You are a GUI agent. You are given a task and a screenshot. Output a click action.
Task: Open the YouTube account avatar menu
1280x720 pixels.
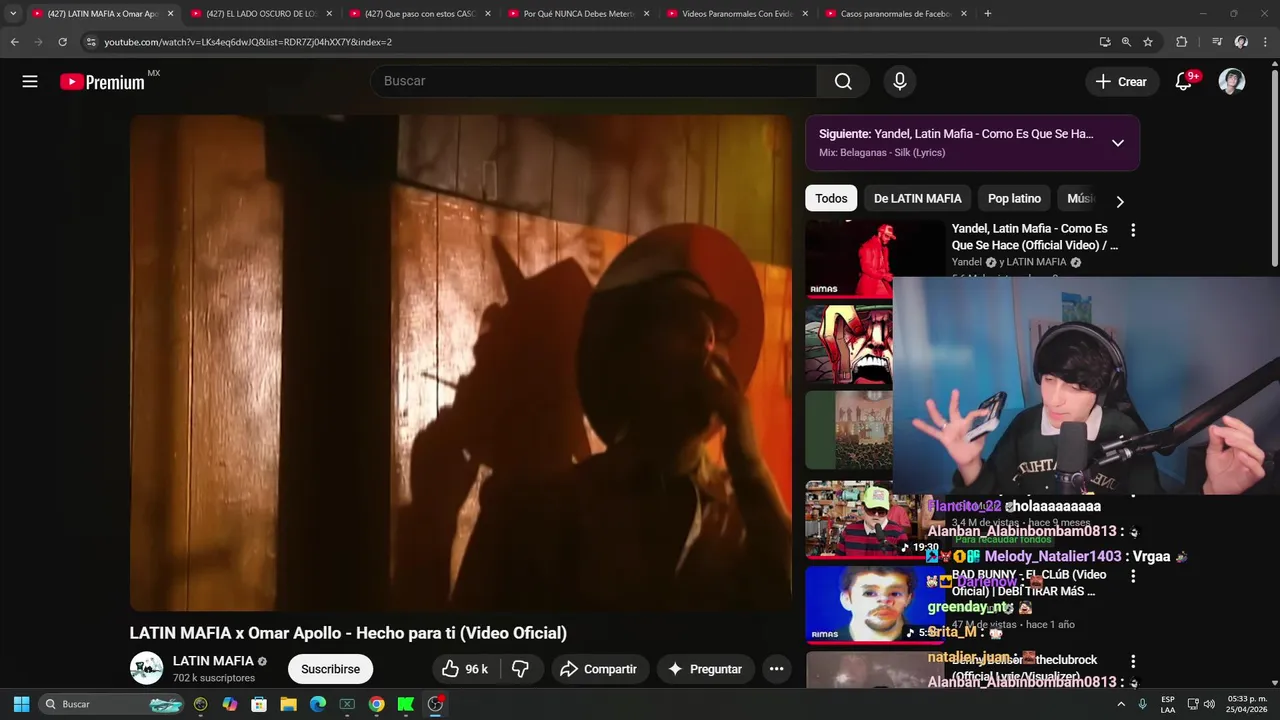pos(1232,82)
